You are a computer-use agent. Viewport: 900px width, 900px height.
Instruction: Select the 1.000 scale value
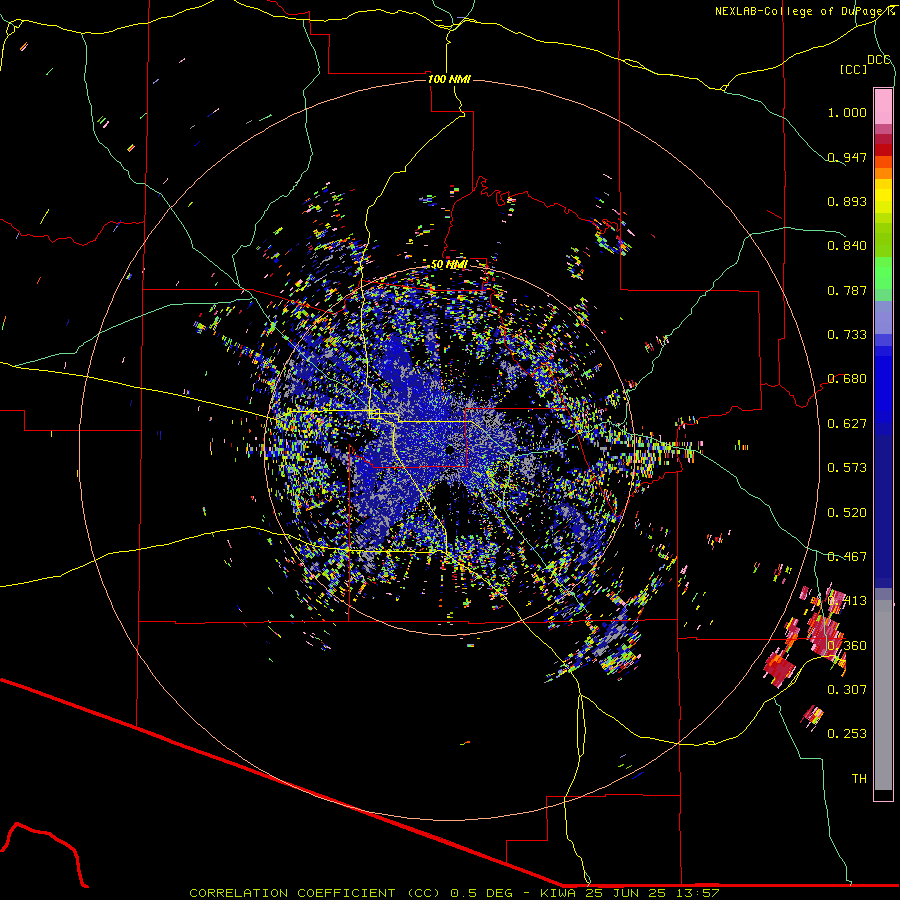tap(847, 112)
